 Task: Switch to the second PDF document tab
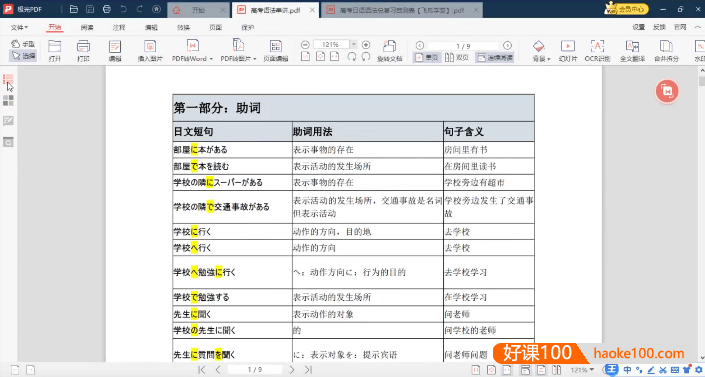click(402, 10)
